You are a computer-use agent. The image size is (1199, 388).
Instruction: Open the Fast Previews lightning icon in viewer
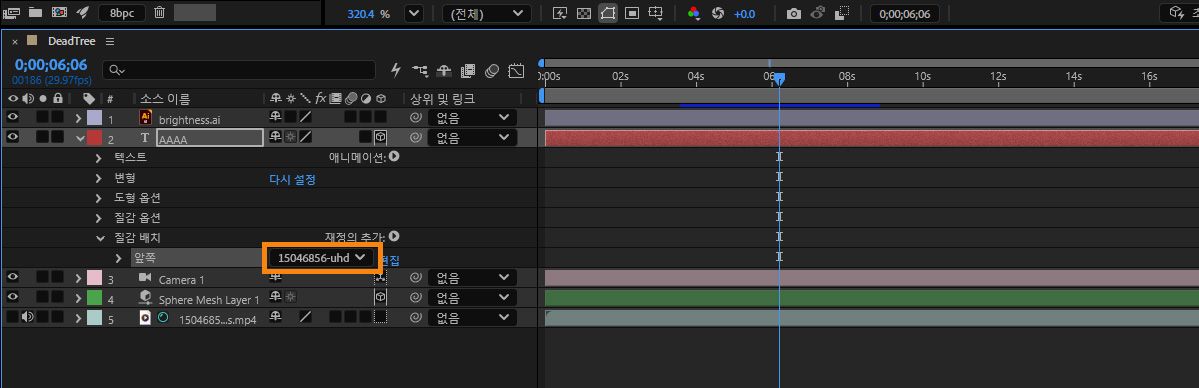coord(560,14)
